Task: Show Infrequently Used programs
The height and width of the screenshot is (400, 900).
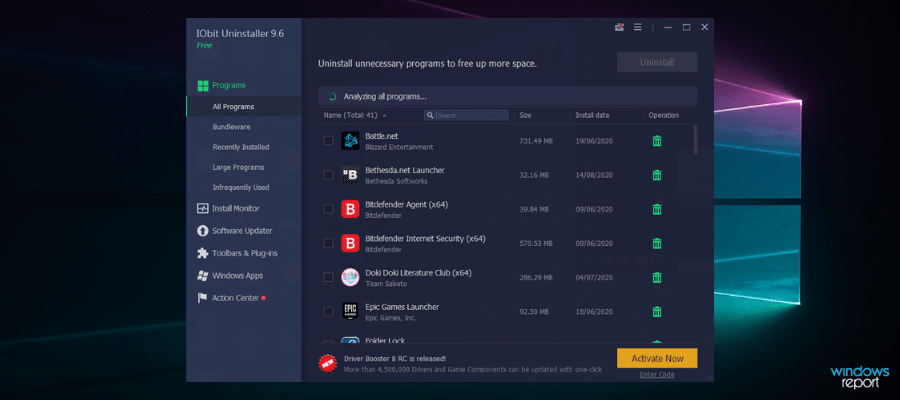Action: (x=243, y=188)
